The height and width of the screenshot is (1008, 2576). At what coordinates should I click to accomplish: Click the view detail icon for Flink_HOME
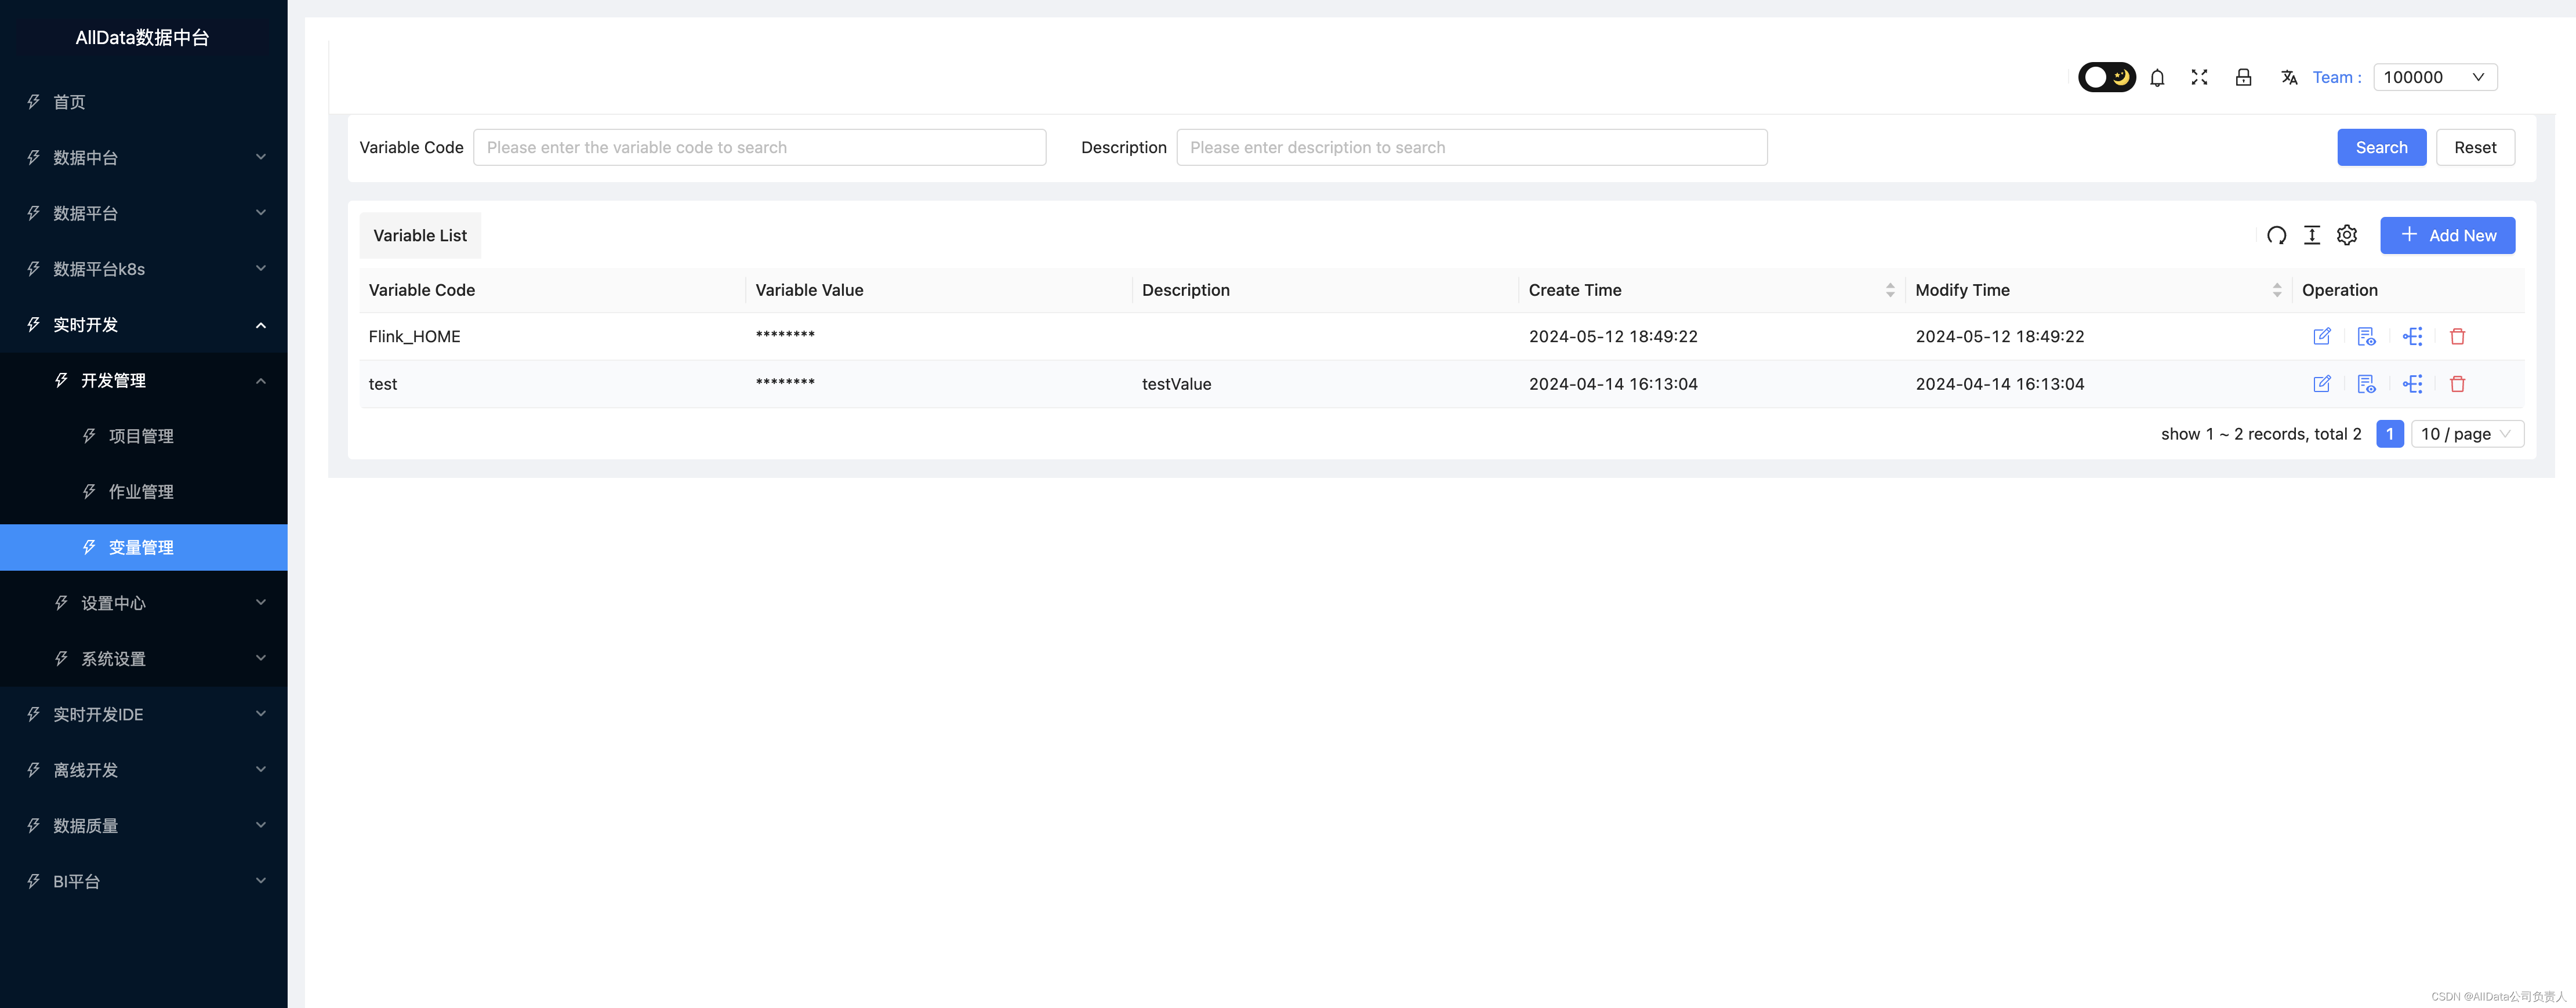[x=2366, y=336]
